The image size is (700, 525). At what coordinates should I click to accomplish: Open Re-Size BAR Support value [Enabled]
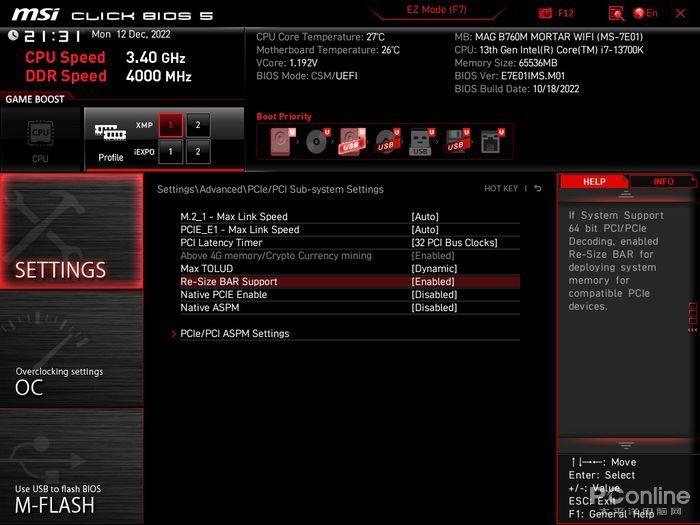(433, 282)
